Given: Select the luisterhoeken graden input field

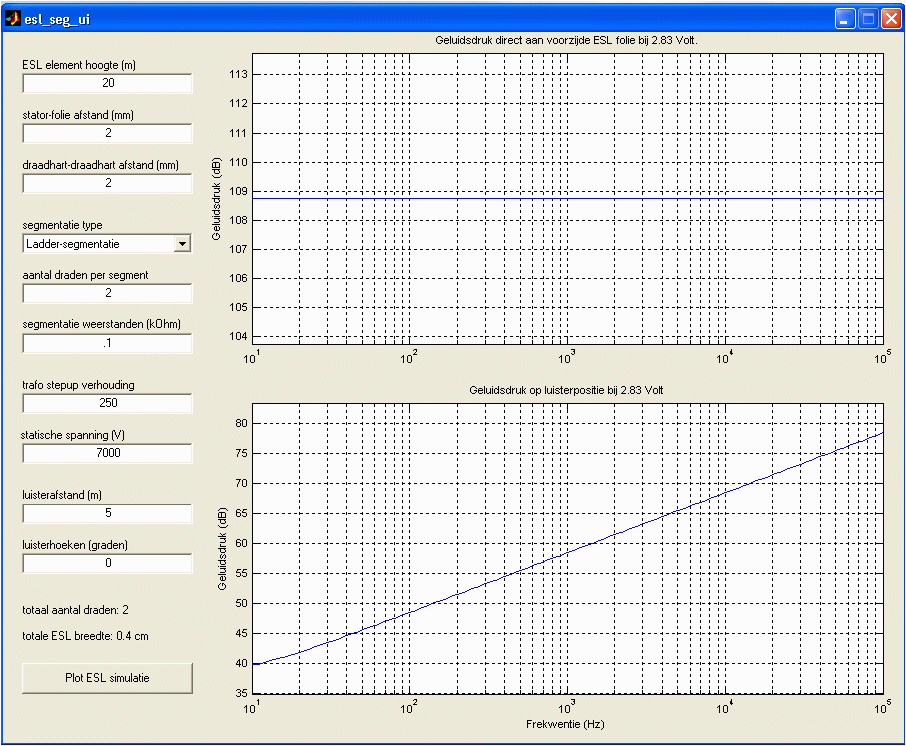Looking at the screenshot, I should [x=107, y=563].
